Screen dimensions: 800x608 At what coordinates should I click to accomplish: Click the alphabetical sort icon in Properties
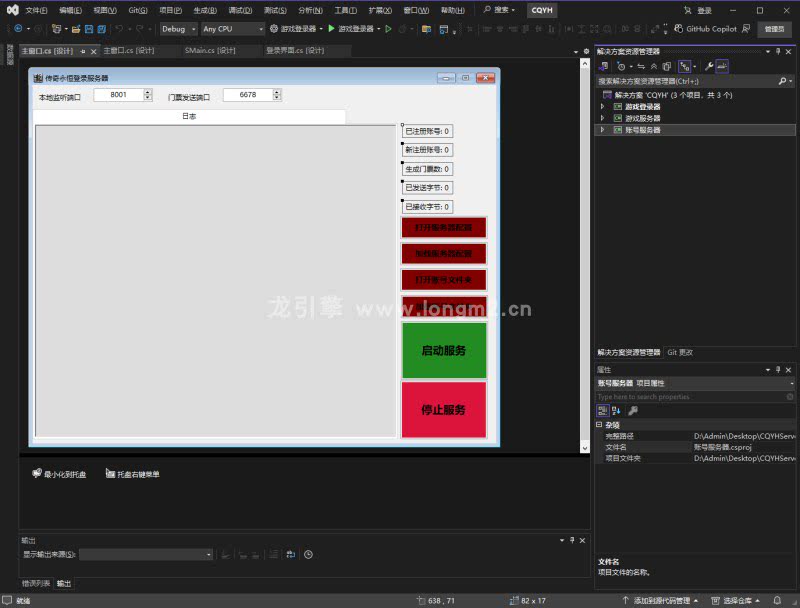pos(616,411)
